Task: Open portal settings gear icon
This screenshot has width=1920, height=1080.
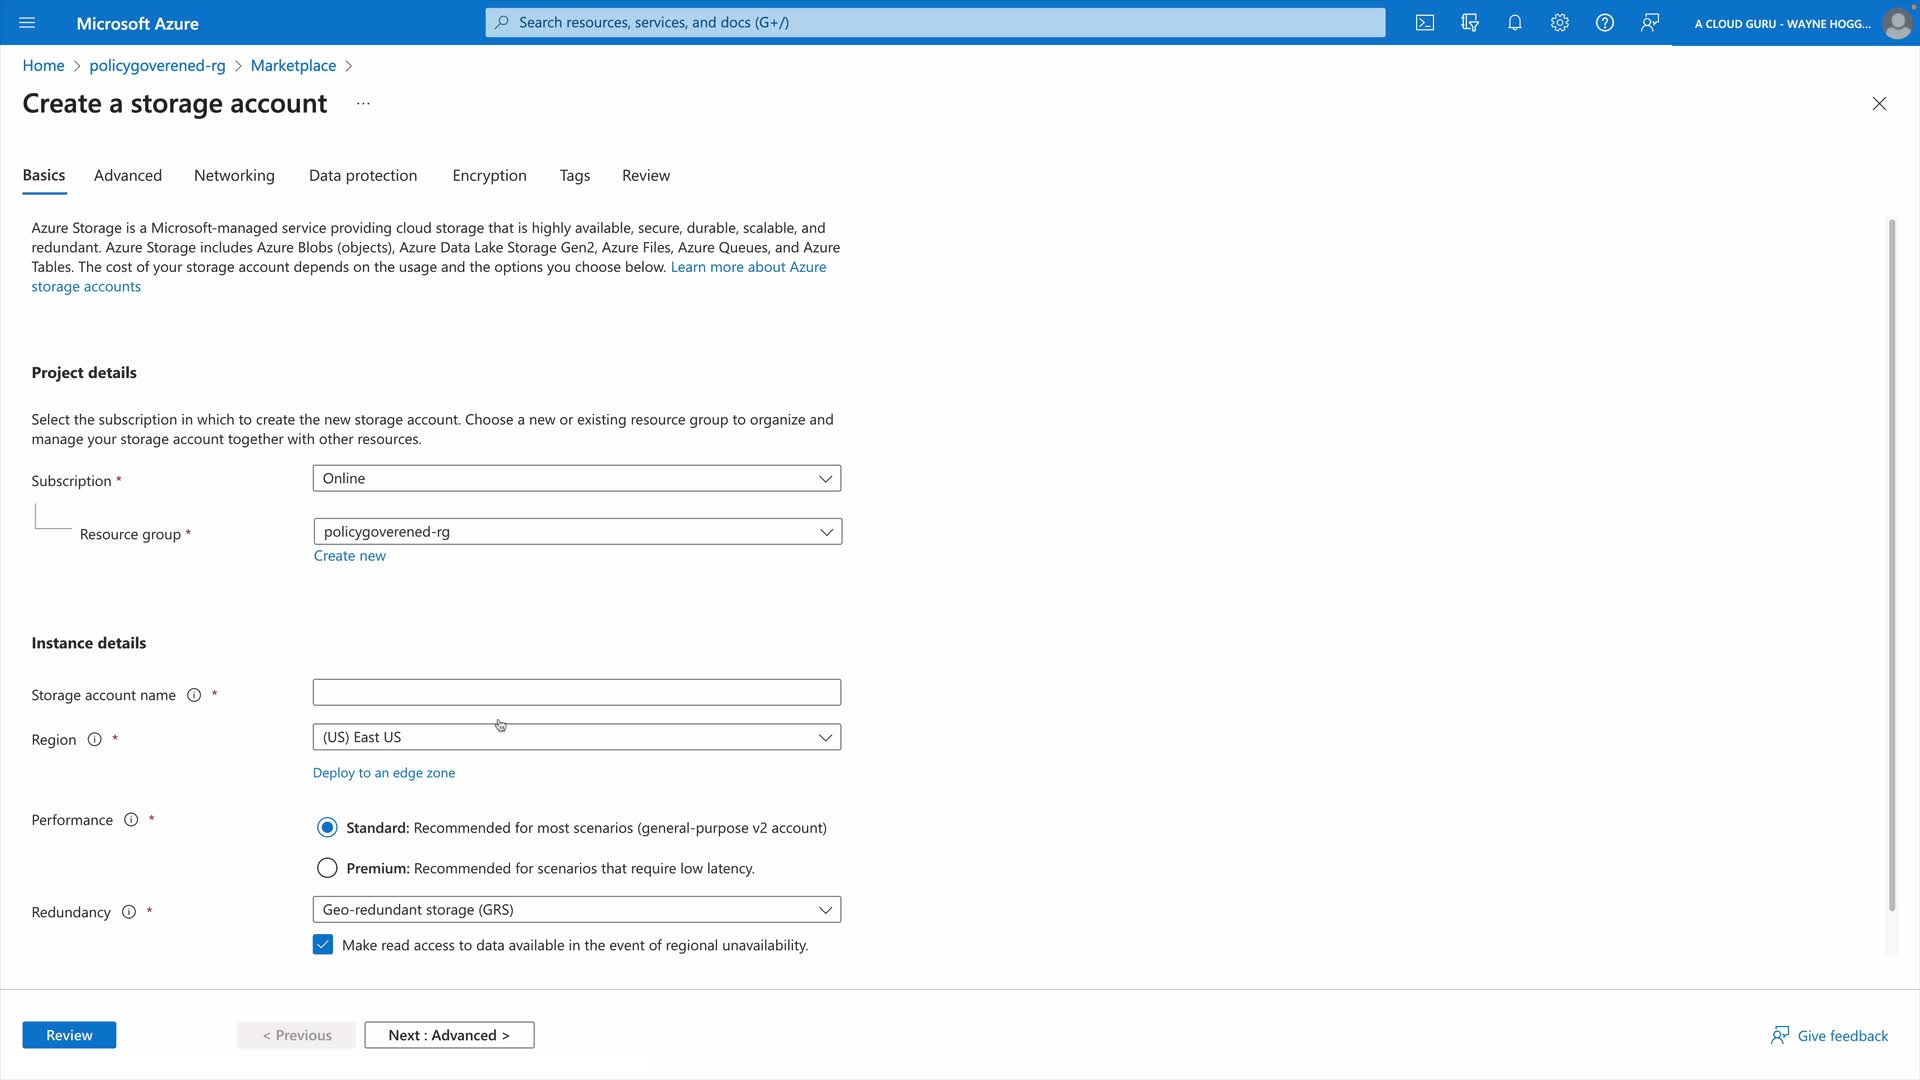Action: (x=1560, y=22)
